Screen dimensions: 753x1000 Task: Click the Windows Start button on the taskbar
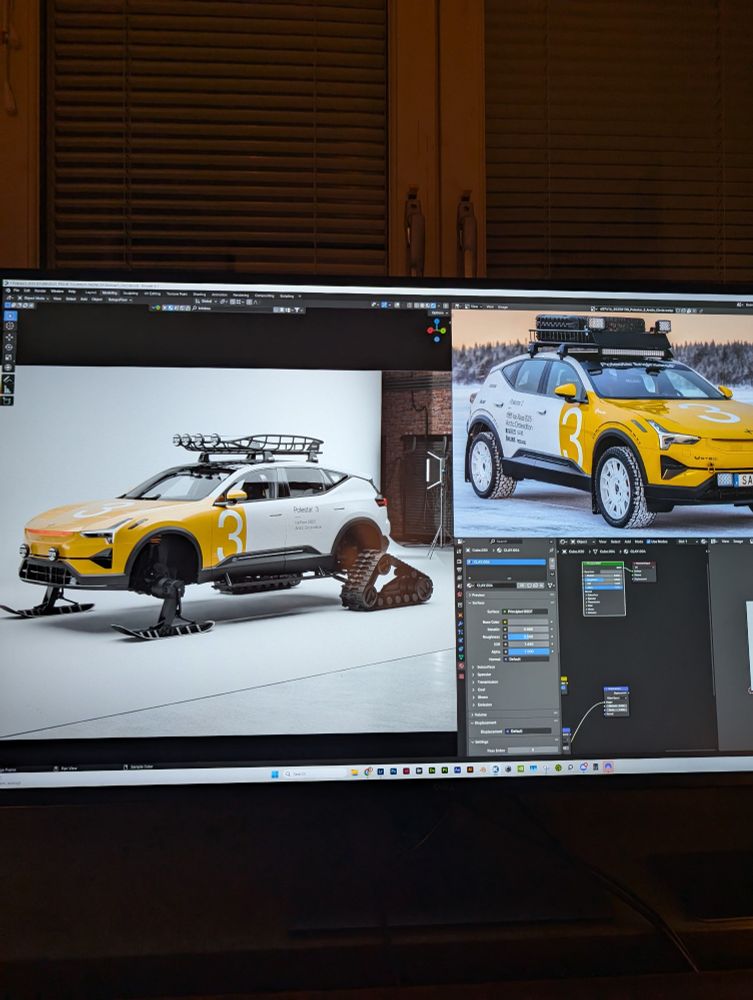pos(275,774)
